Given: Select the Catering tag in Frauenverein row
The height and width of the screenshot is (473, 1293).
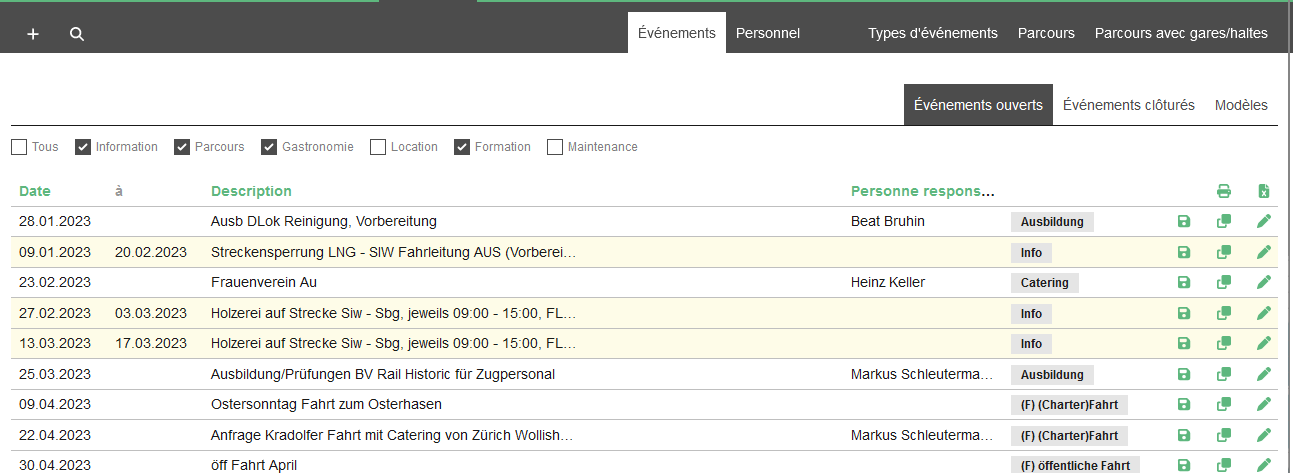Looking at the screenshot, I should coord(1044,283).
